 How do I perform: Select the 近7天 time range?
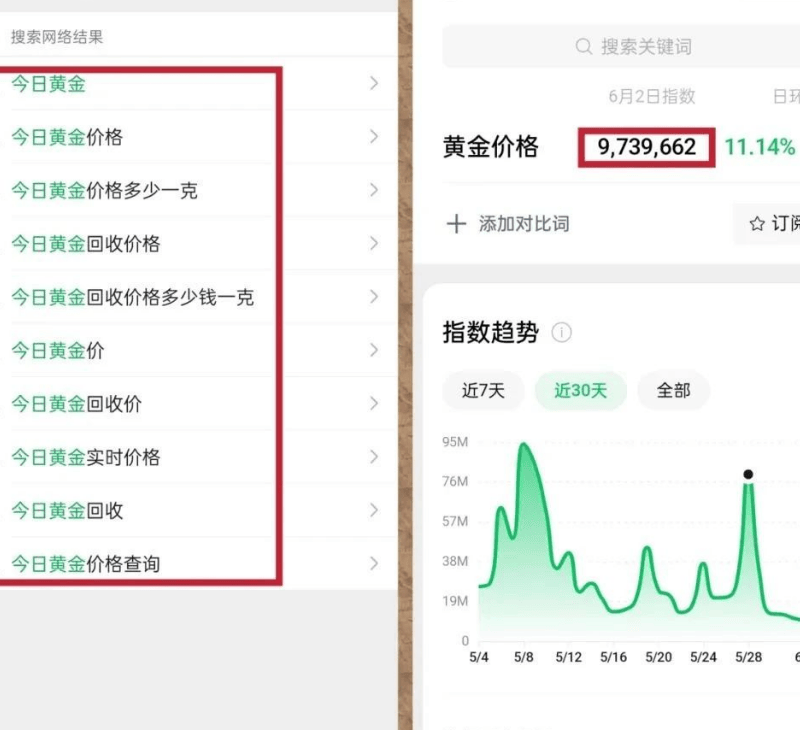pyautogui.click(x=483, y=391)
